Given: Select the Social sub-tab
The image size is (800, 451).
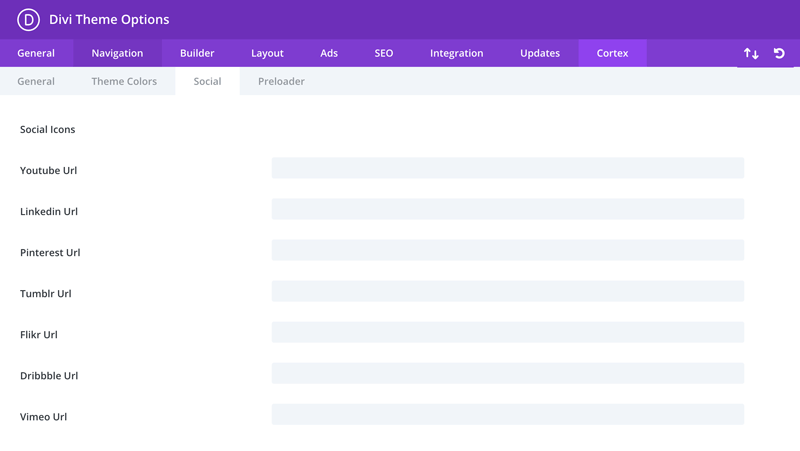Looking at the screenshot, I should coord(207,81).
